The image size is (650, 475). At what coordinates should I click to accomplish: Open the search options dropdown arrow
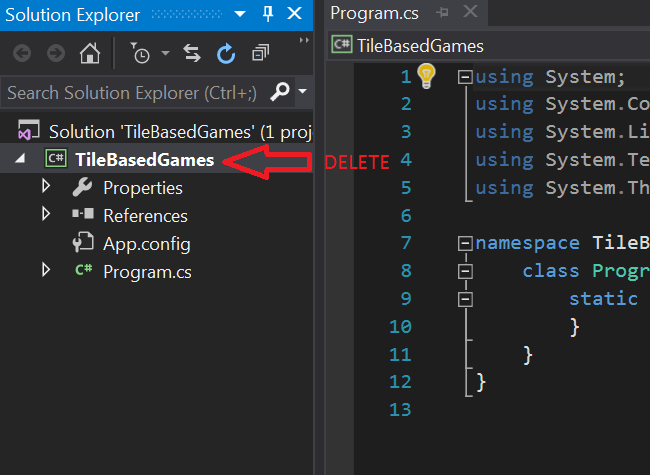click(x=302, y=92)
